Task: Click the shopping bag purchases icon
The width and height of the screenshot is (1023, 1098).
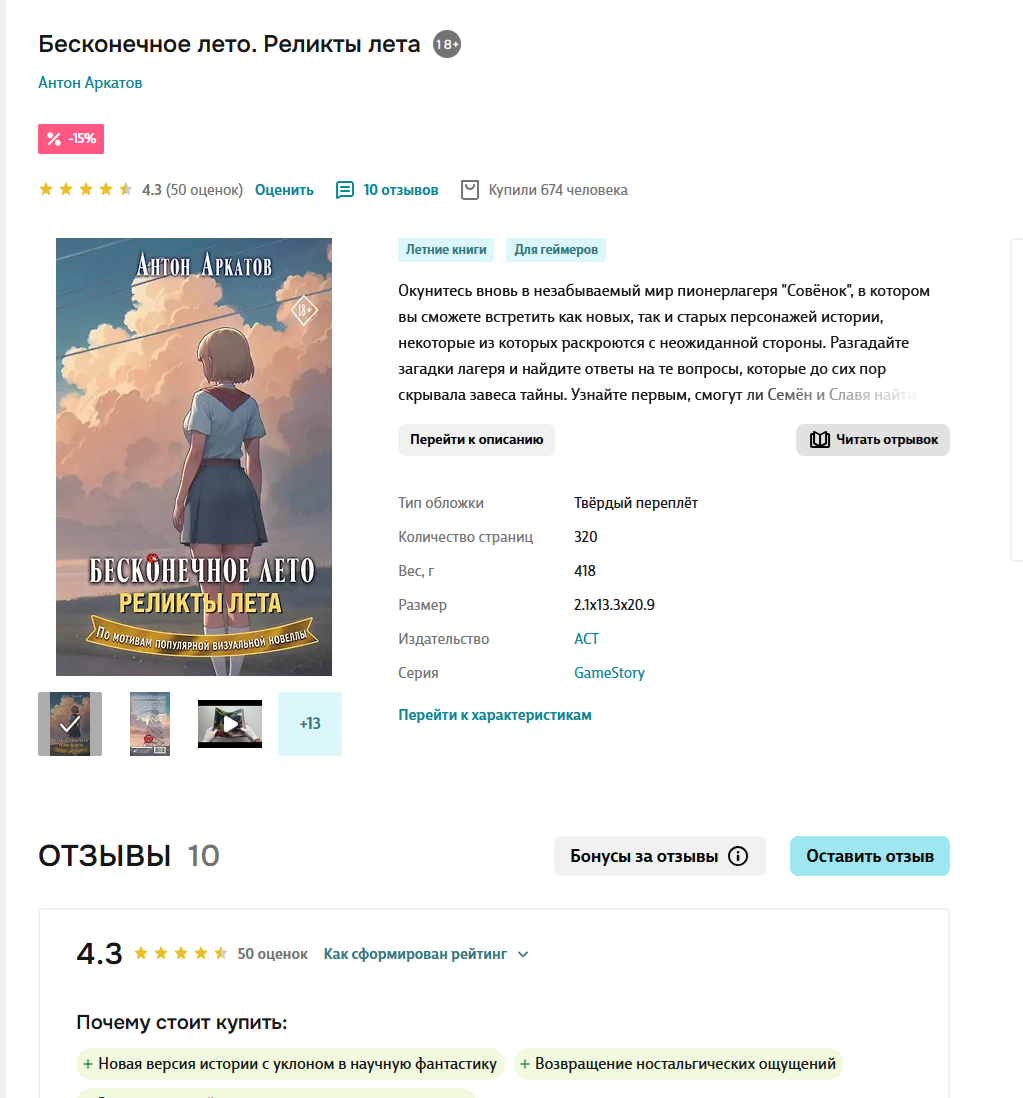Action: (x=470, y=190)
